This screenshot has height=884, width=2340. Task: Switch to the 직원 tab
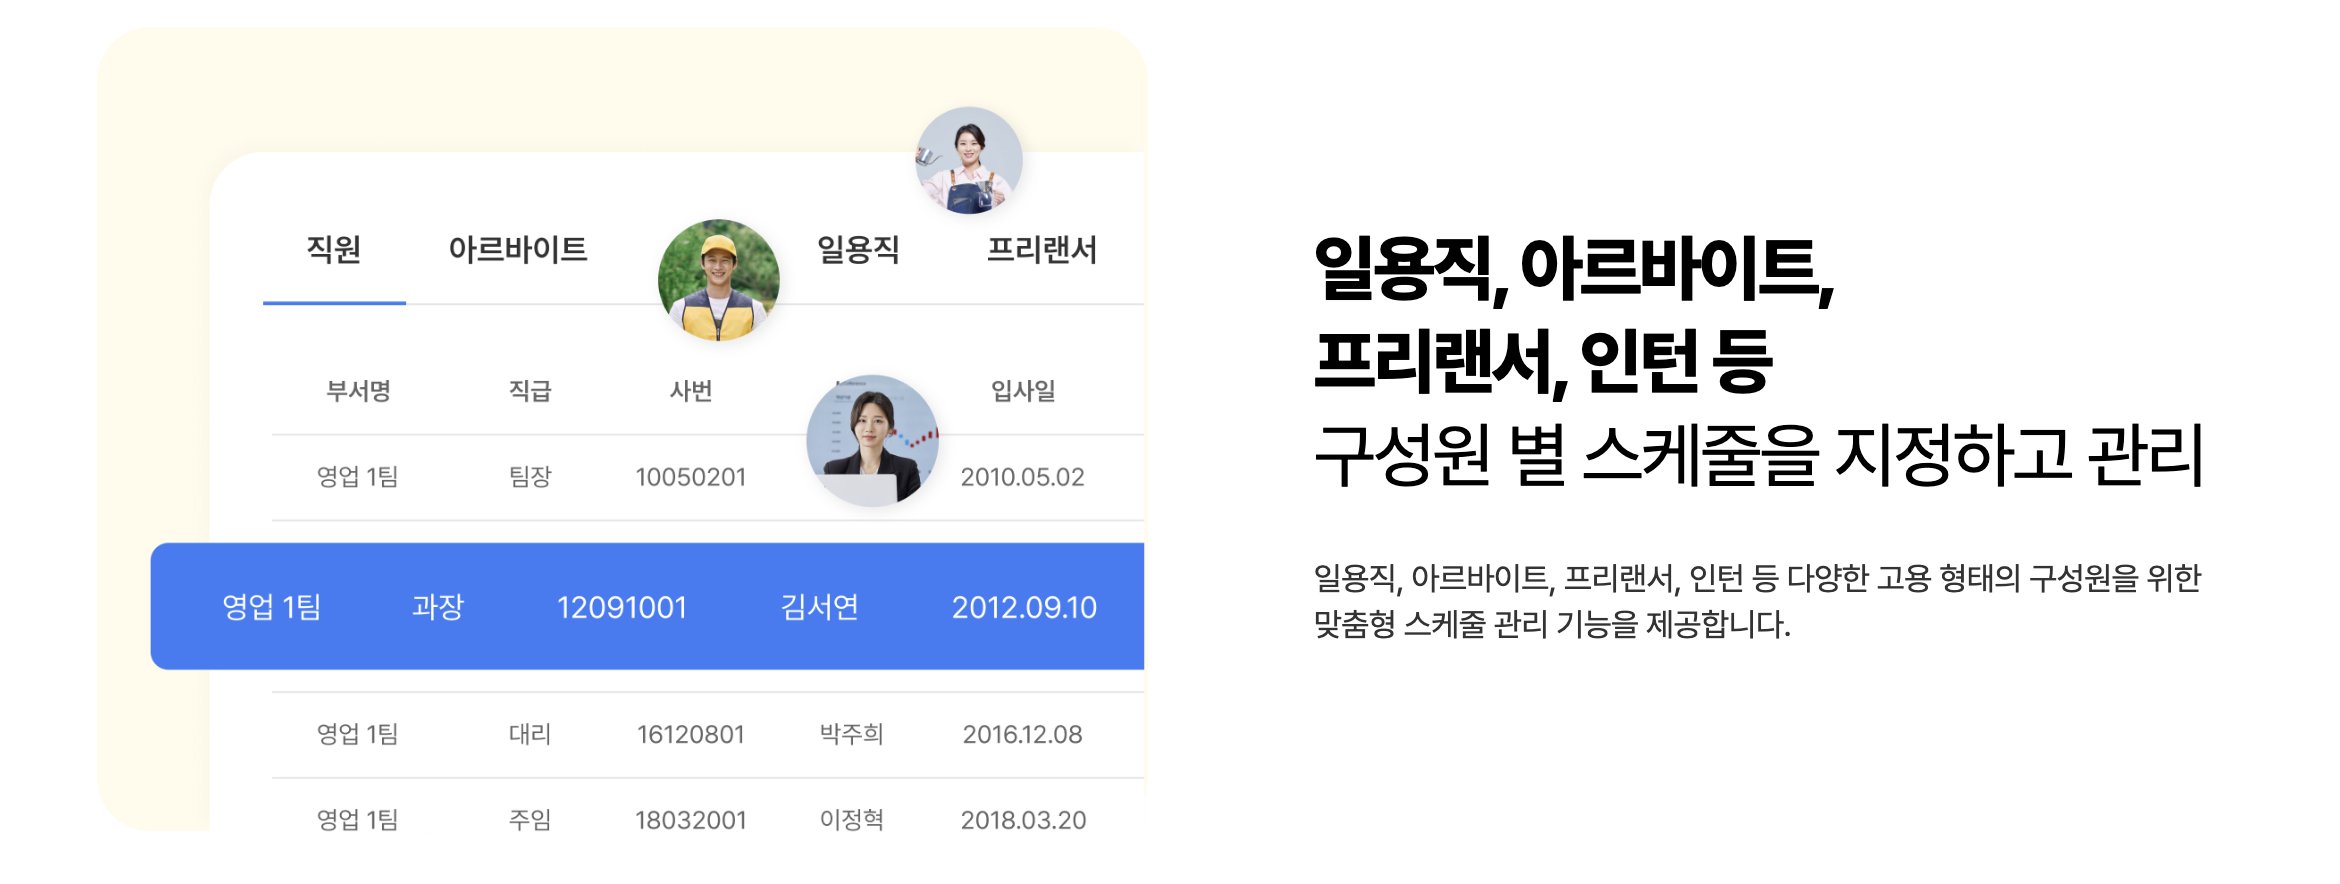pyautogui.click(x=331, y=252)
